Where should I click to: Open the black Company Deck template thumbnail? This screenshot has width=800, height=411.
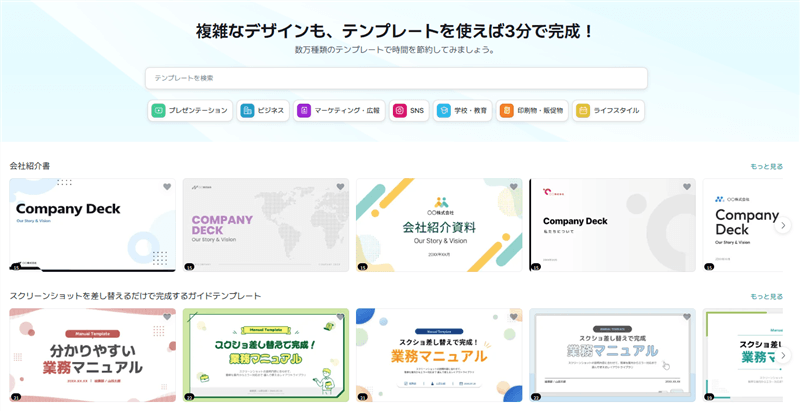92,225
